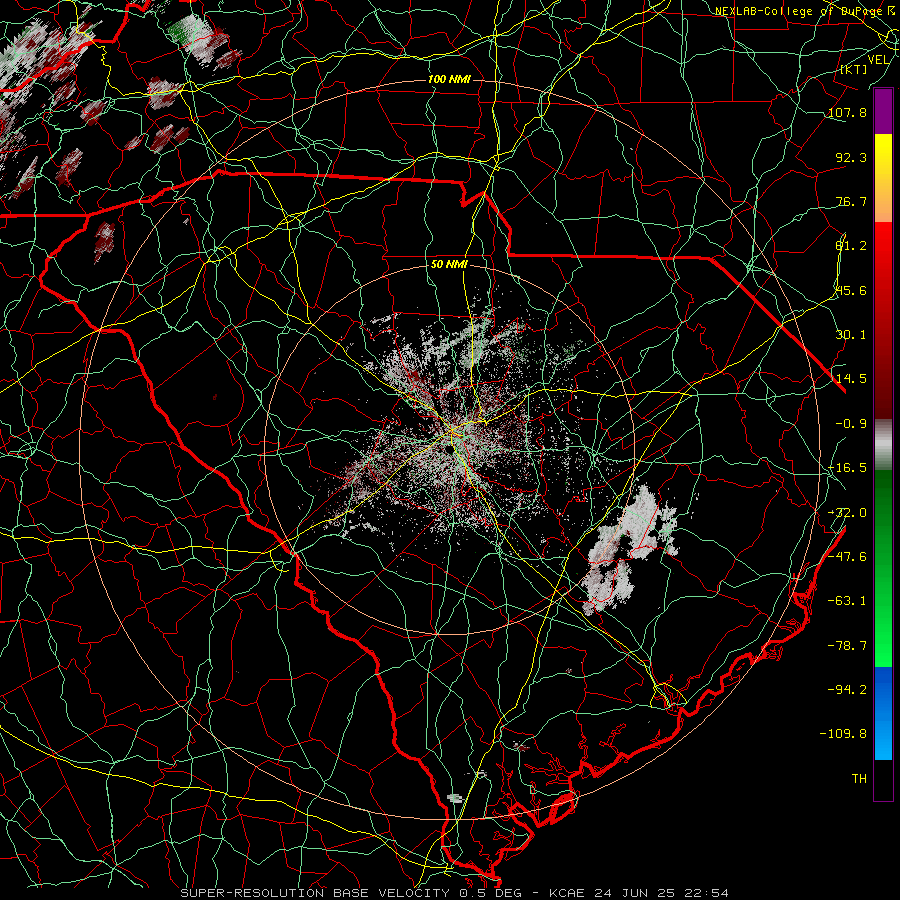Click the blue segment of the color bar
This screenshot has height=900, width=900.
(x=883, y=713)
